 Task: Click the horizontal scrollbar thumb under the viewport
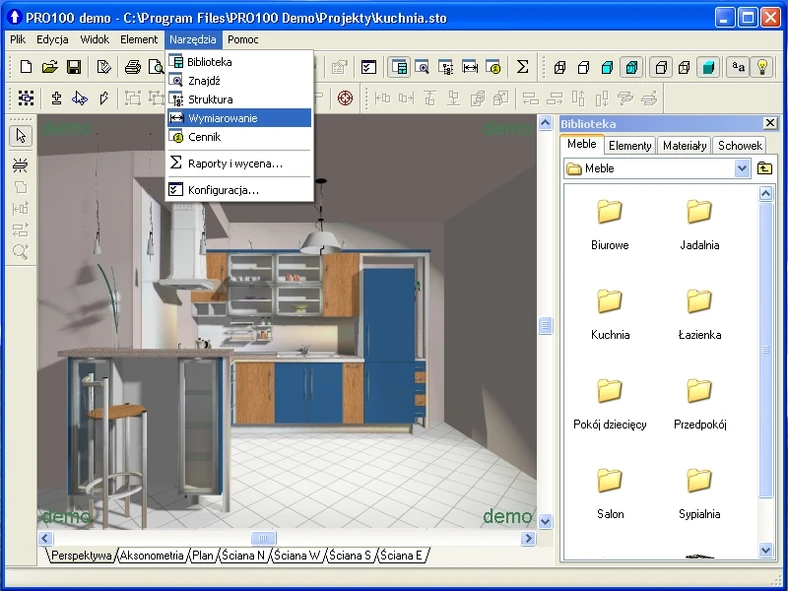tap(263, 538)
